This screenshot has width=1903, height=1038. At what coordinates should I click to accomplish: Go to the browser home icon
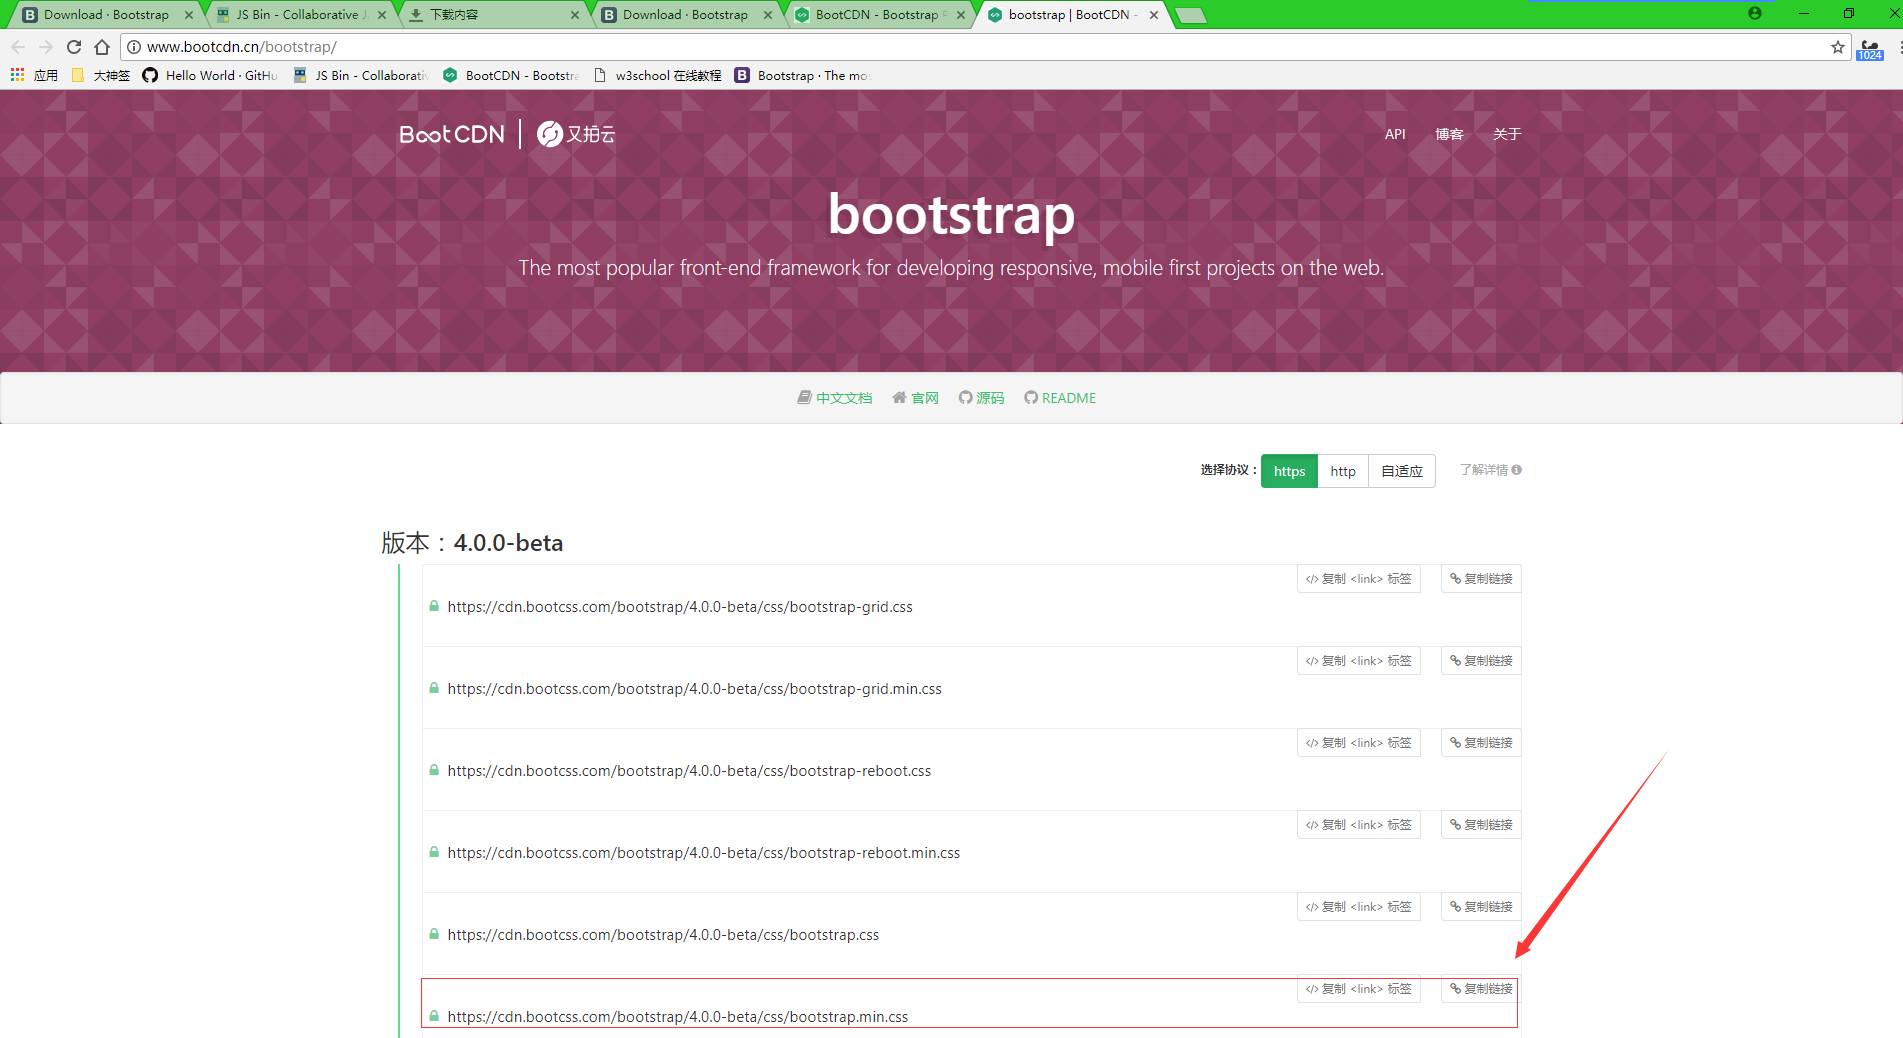102,47
